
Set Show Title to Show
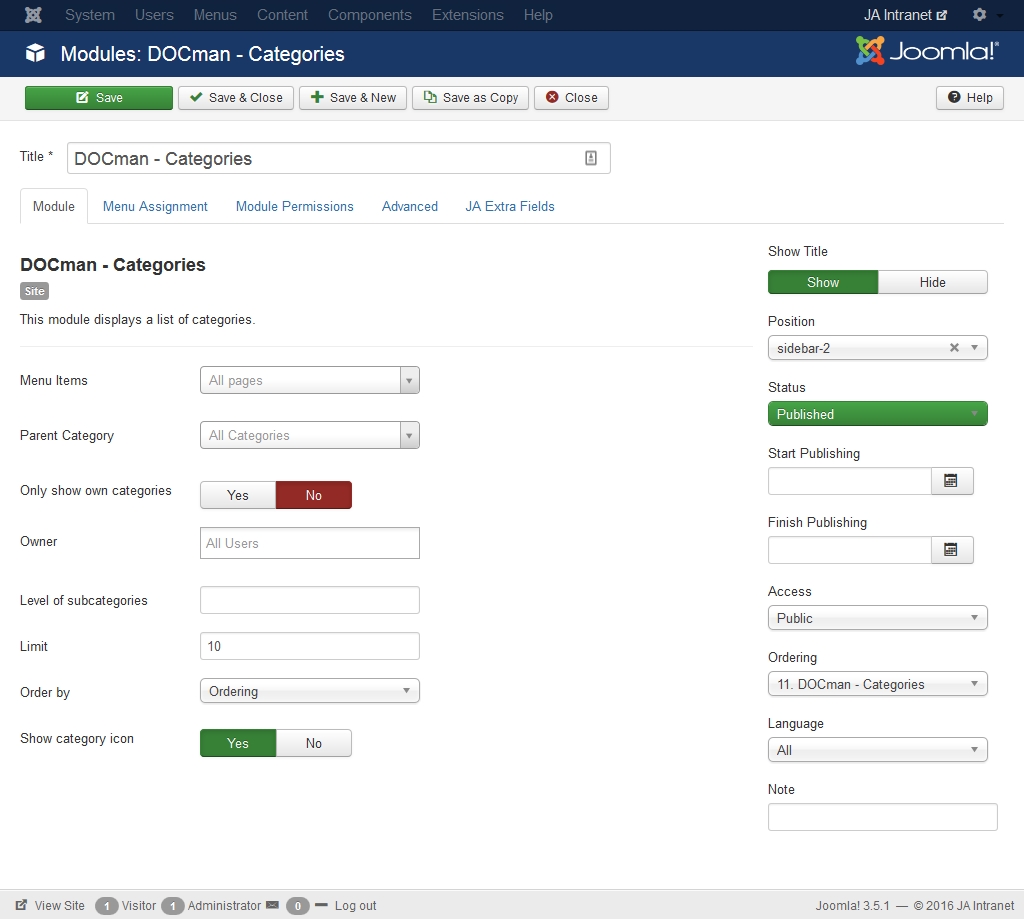(x=823, y=282)
